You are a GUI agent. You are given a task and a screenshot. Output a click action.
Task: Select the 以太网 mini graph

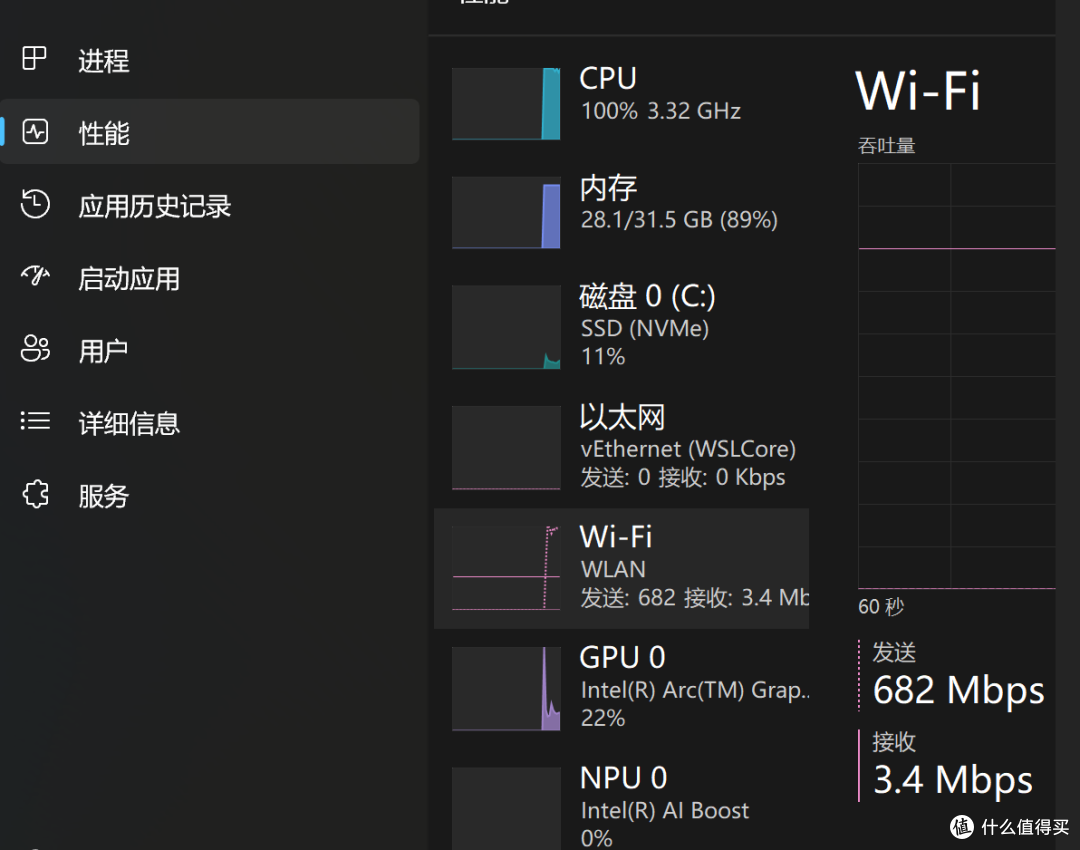point(506,448)
